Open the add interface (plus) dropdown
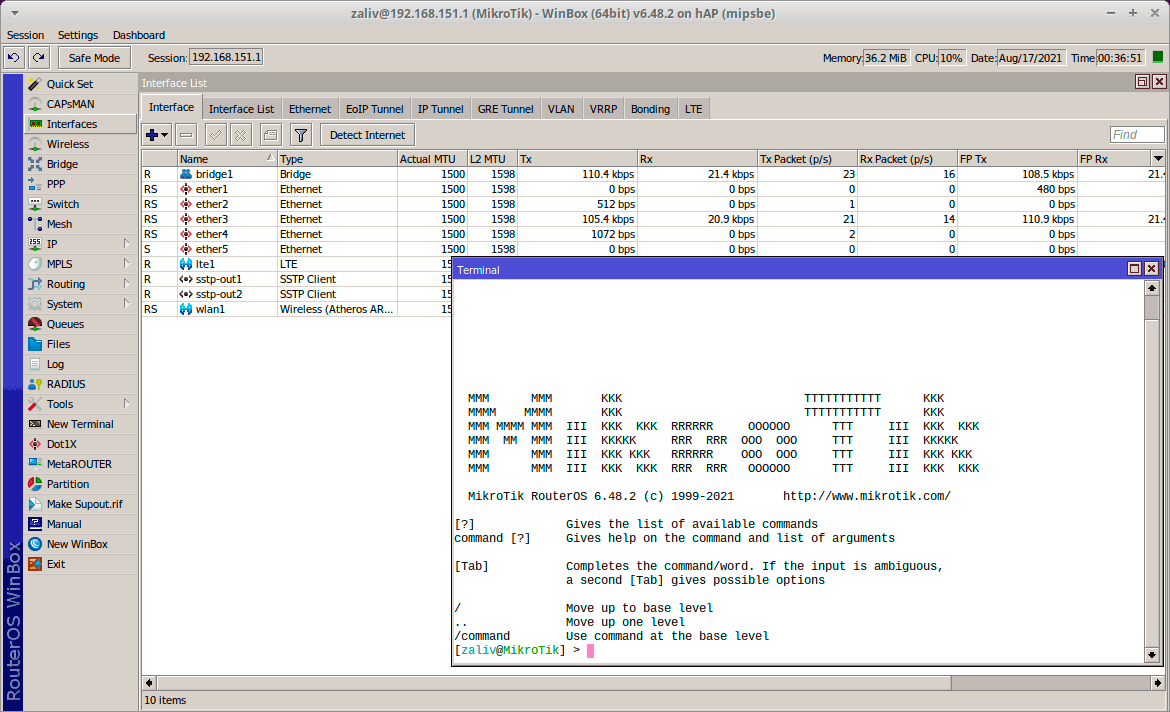This screenshot has width=1170, height=712. [157, 135]
